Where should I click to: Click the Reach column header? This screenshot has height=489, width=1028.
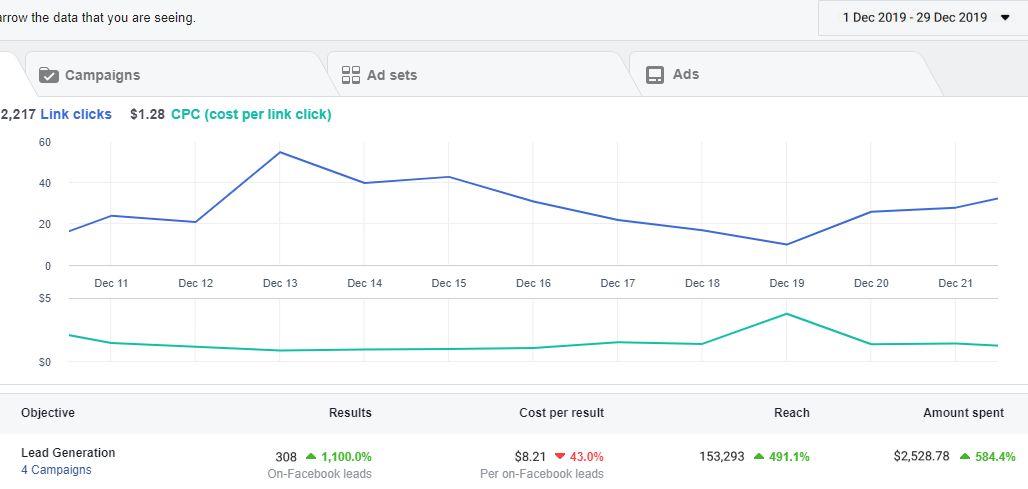point(791,413)
